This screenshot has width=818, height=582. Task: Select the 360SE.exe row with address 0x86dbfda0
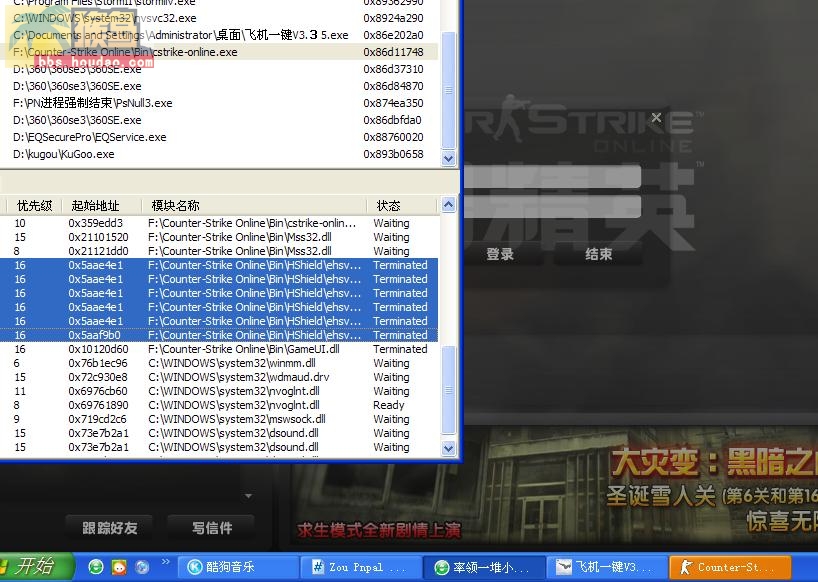click(x=219, y=120)
